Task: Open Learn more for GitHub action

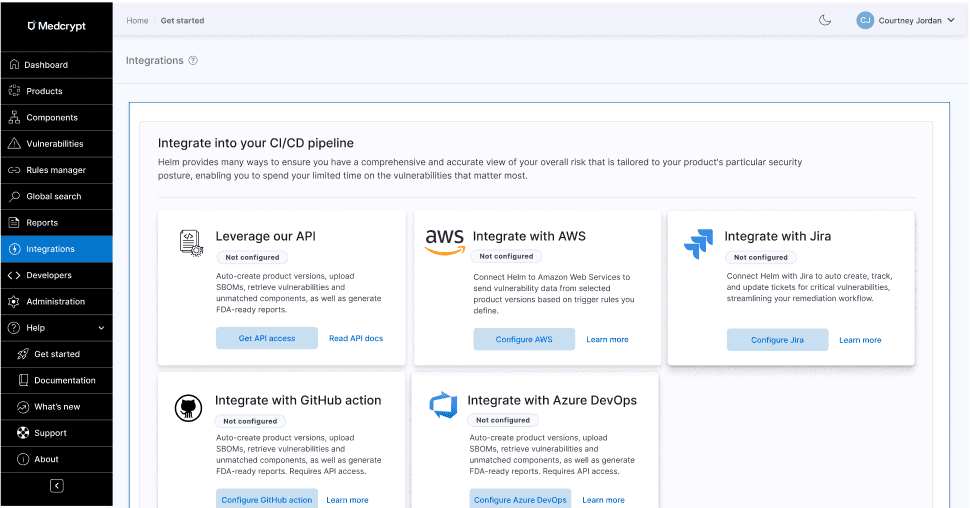Action: [x=347, y=500]
